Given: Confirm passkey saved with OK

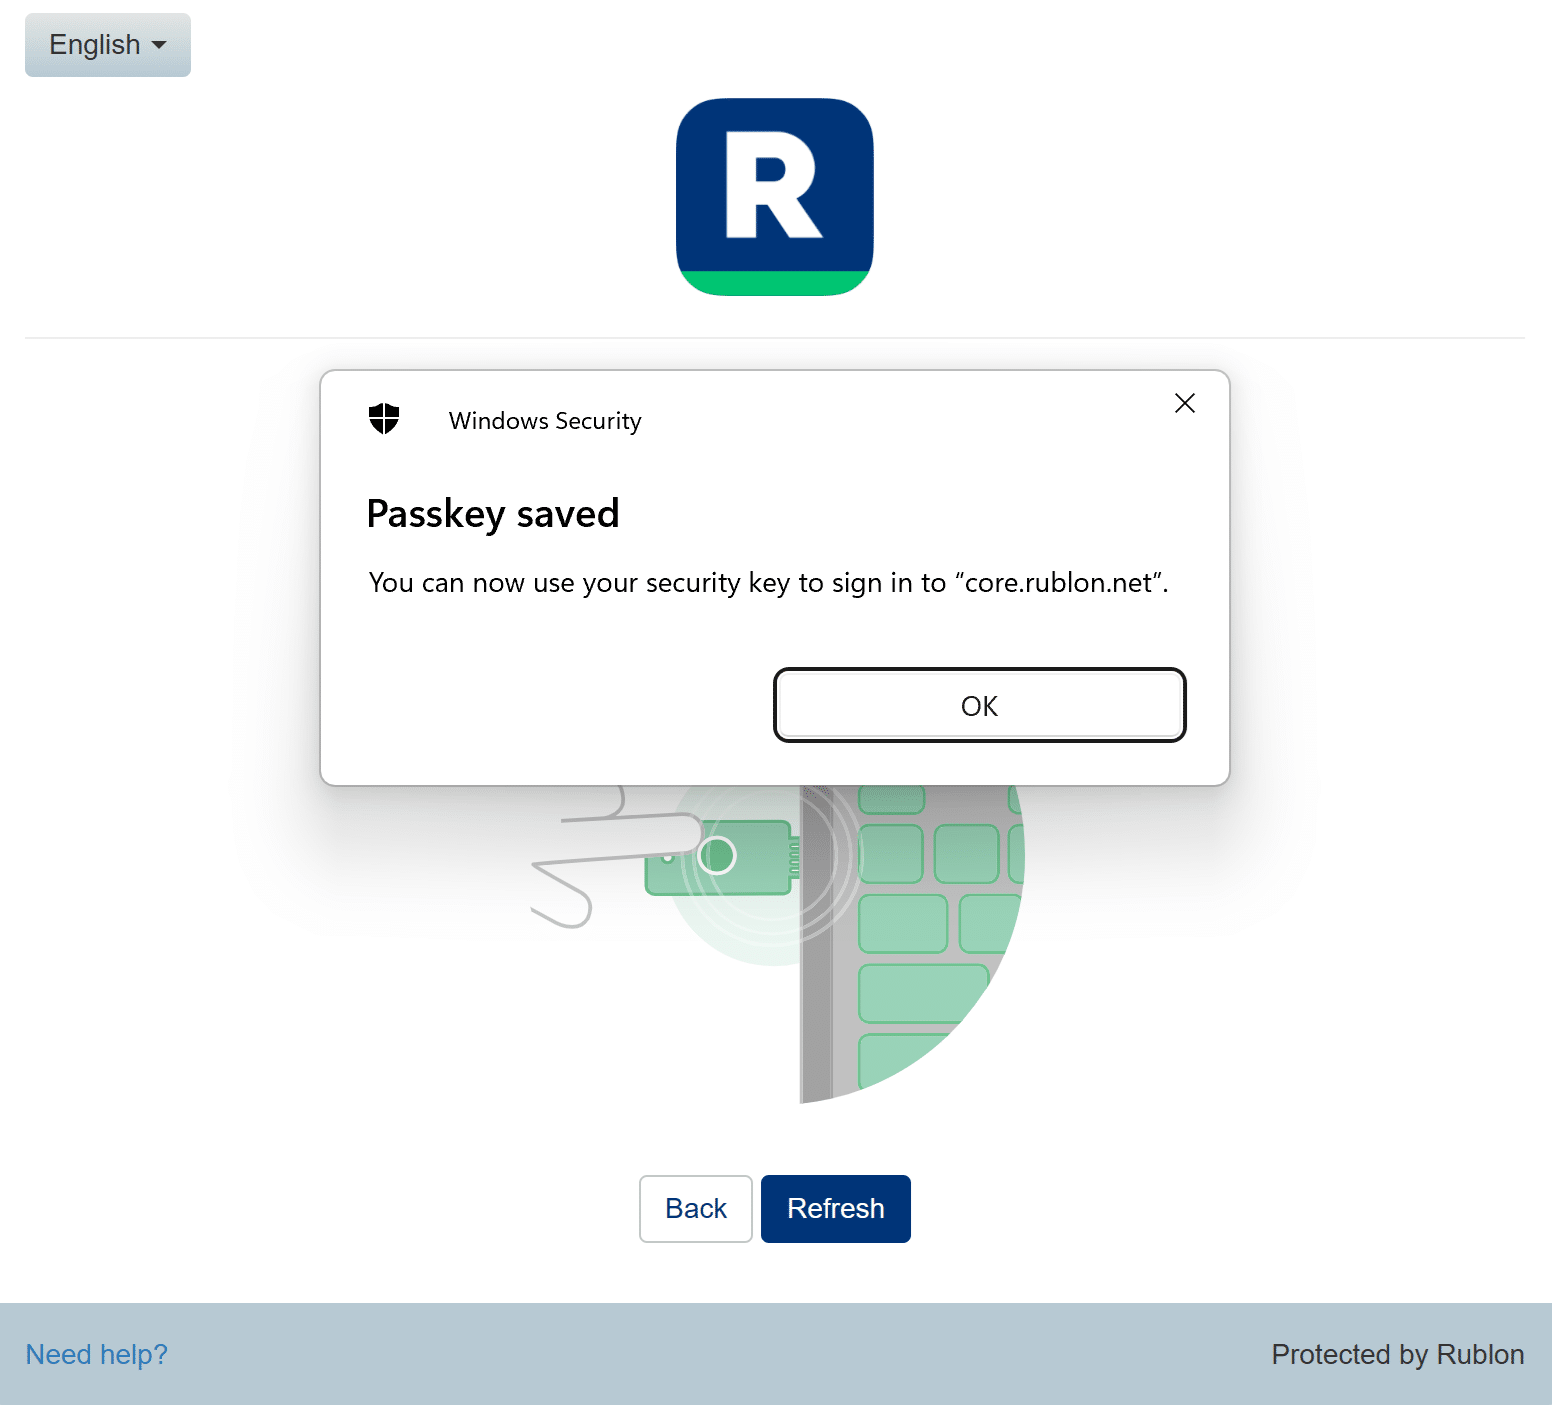Looking at the screenshot, I should pyautogui.click(x=980, y=705).
